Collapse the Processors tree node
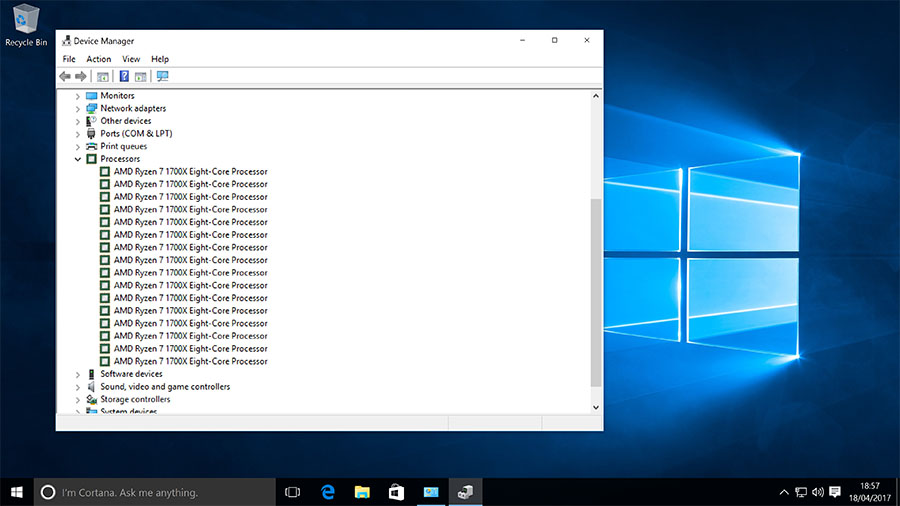 click(77, 159)
